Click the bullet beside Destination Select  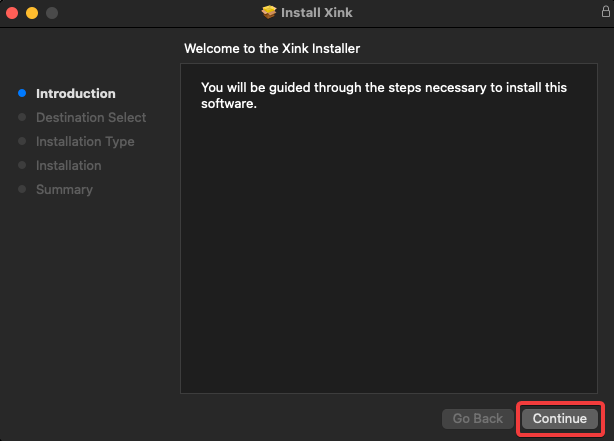pyautogui.click(x=22, y=118)
